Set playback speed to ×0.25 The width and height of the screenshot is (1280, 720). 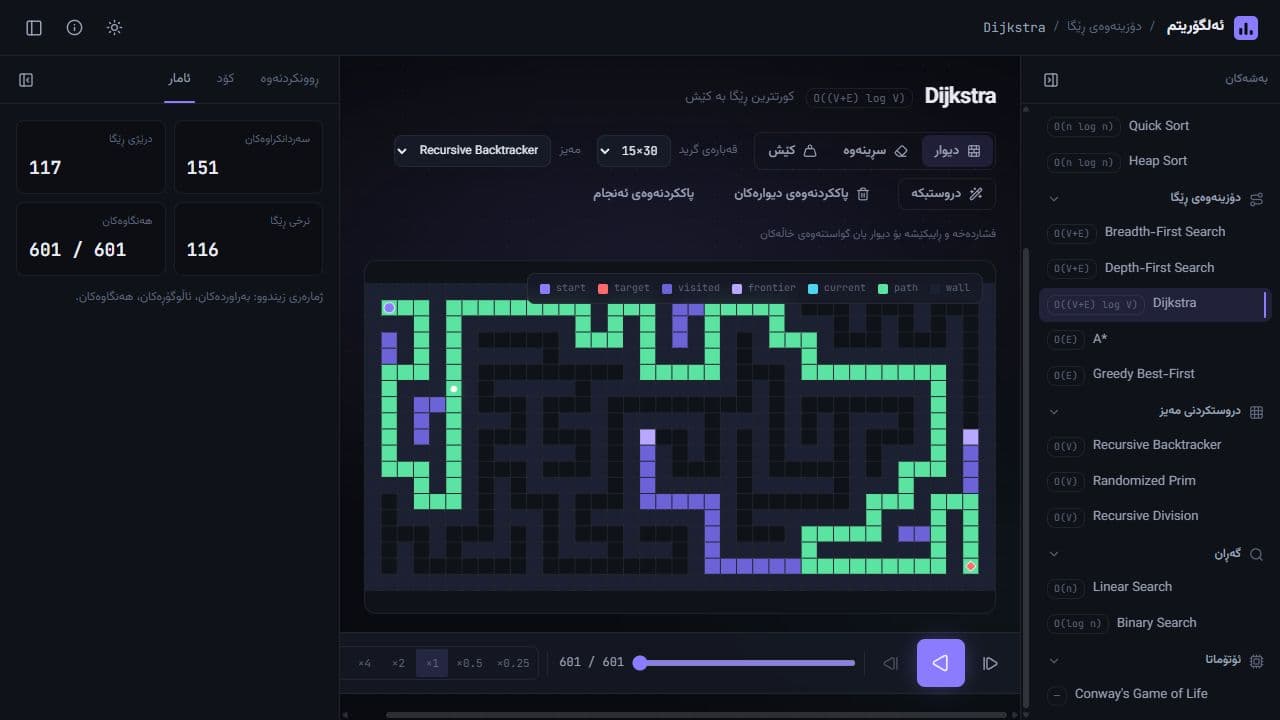[x=514, y=663]
